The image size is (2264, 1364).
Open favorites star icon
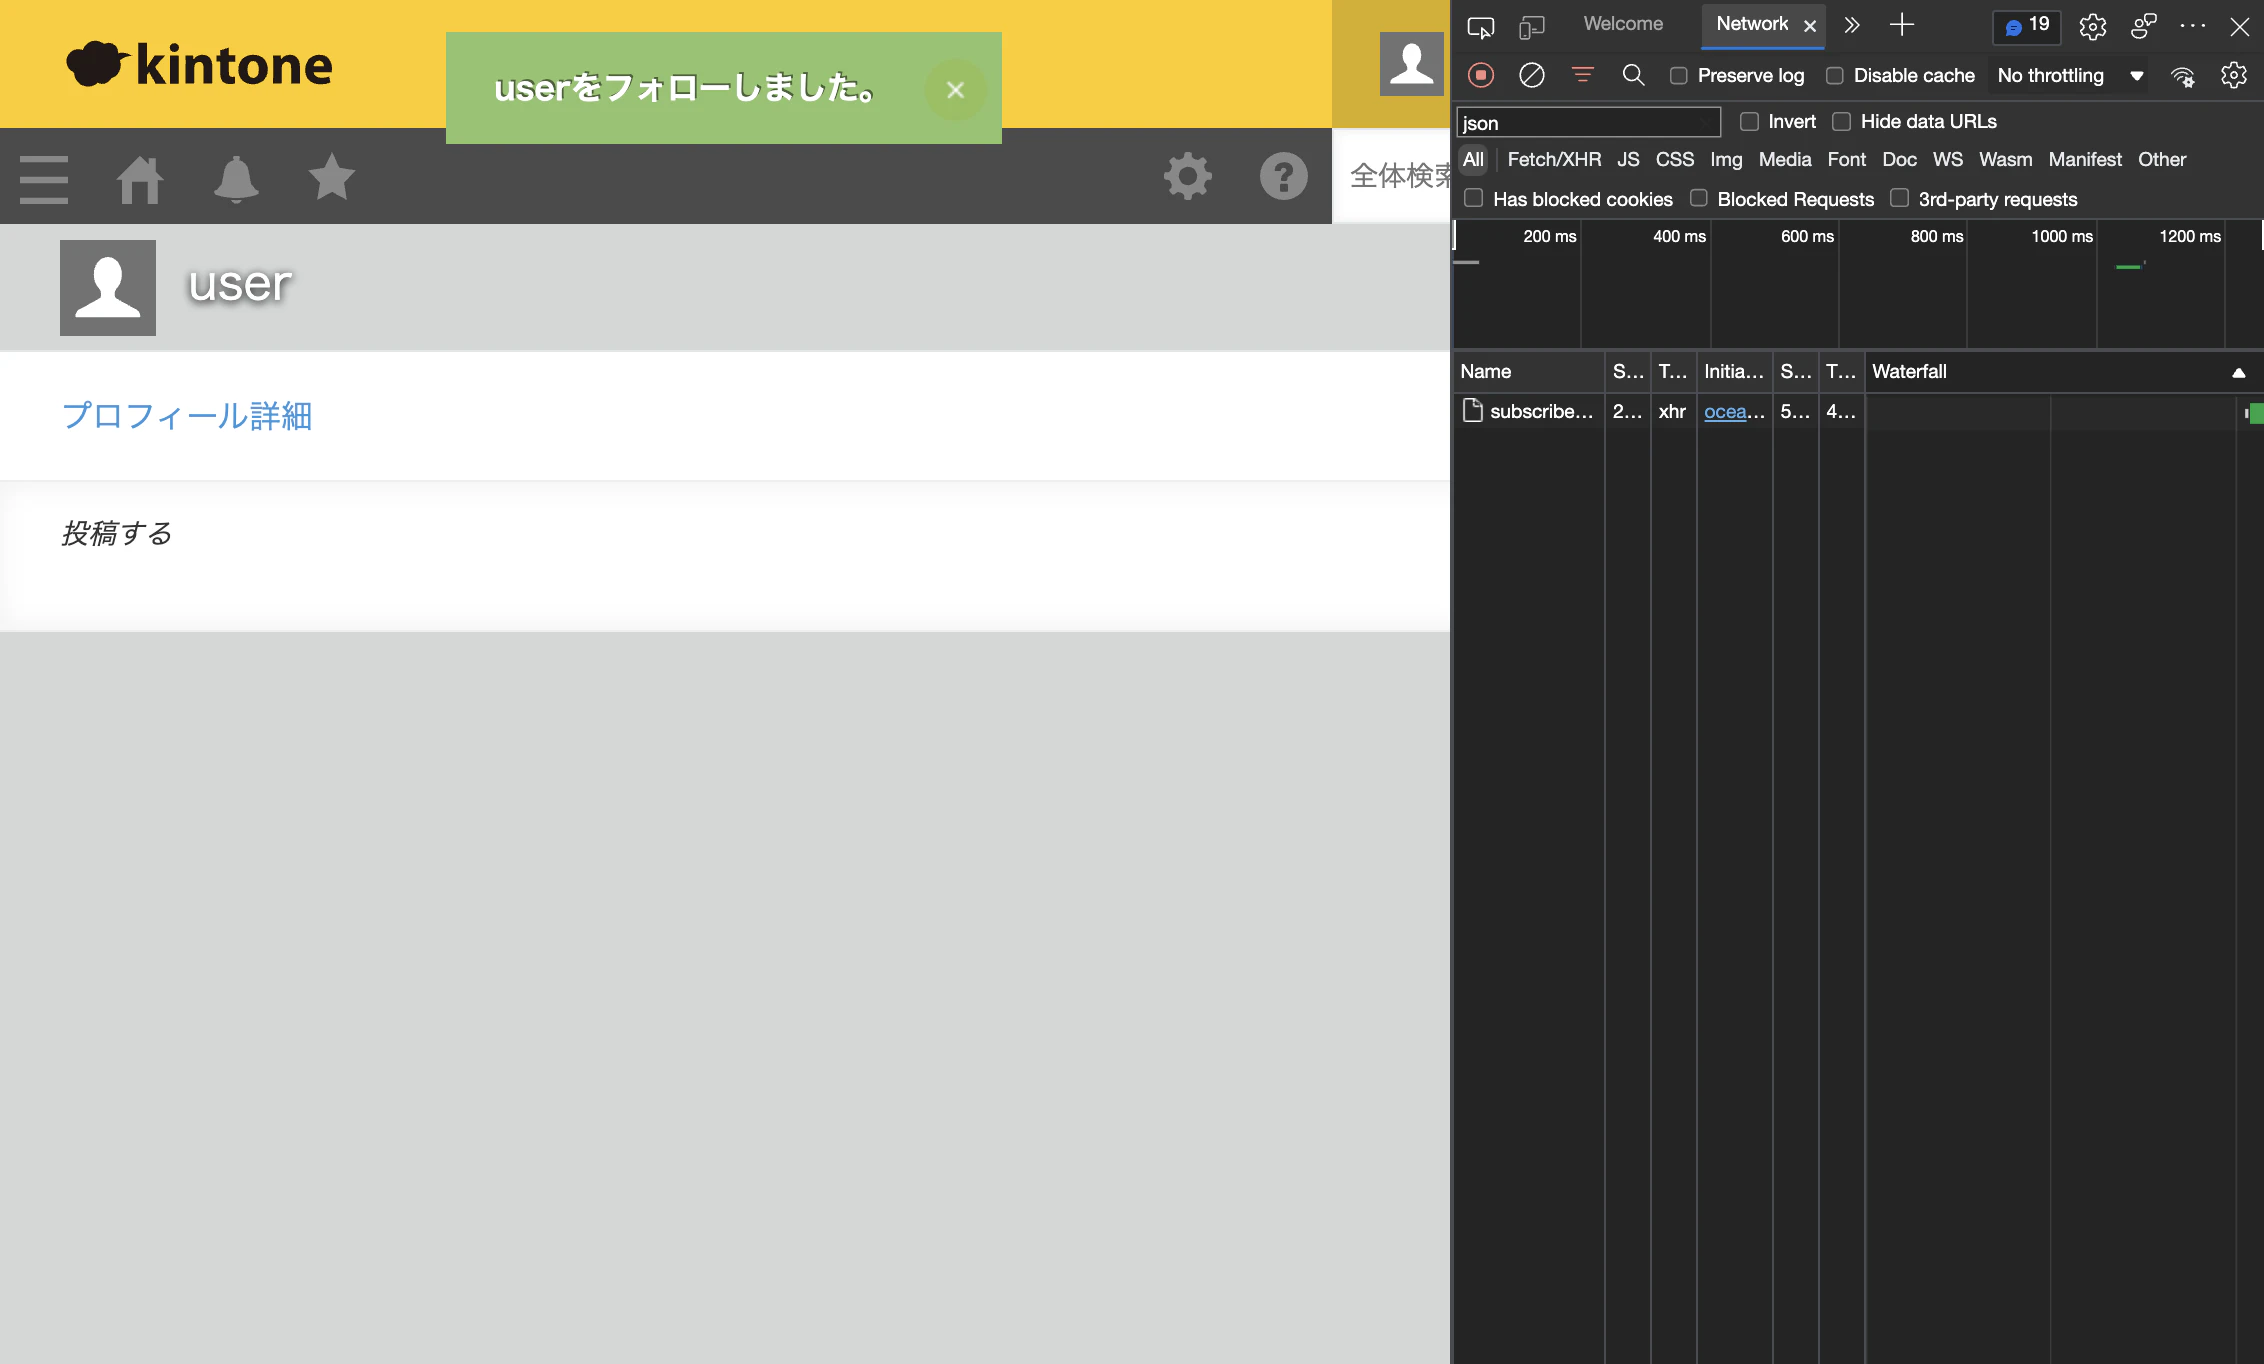coord(332,177)
